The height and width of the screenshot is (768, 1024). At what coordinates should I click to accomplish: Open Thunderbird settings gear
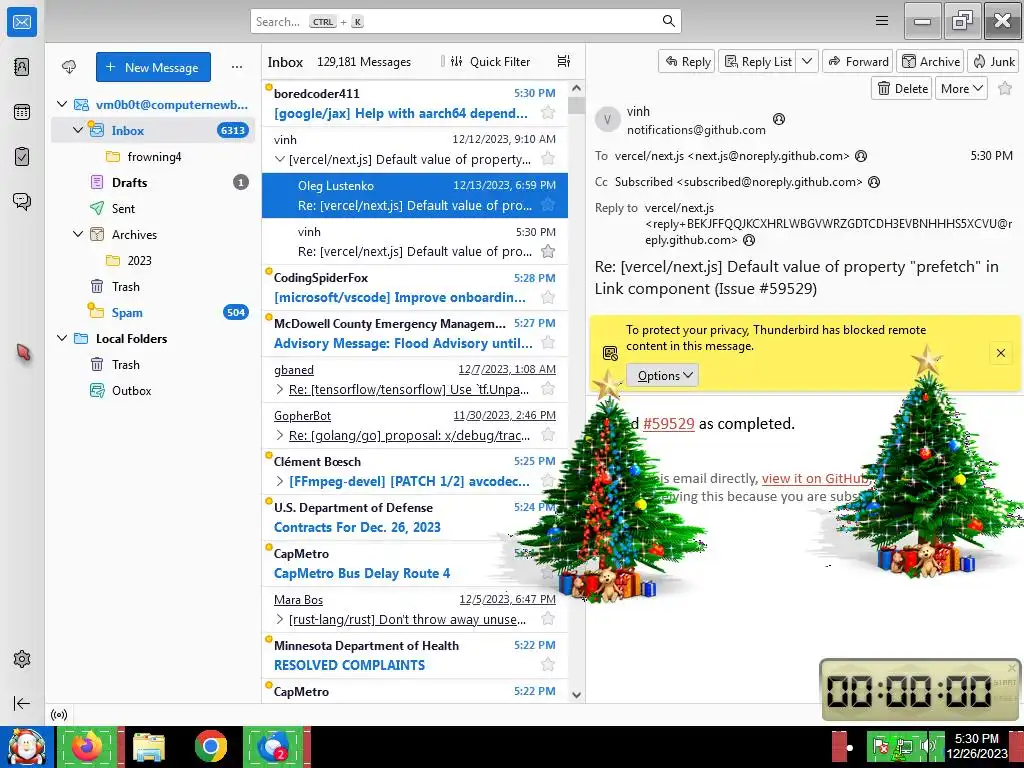pyautogui.click(x=22, y=659)
